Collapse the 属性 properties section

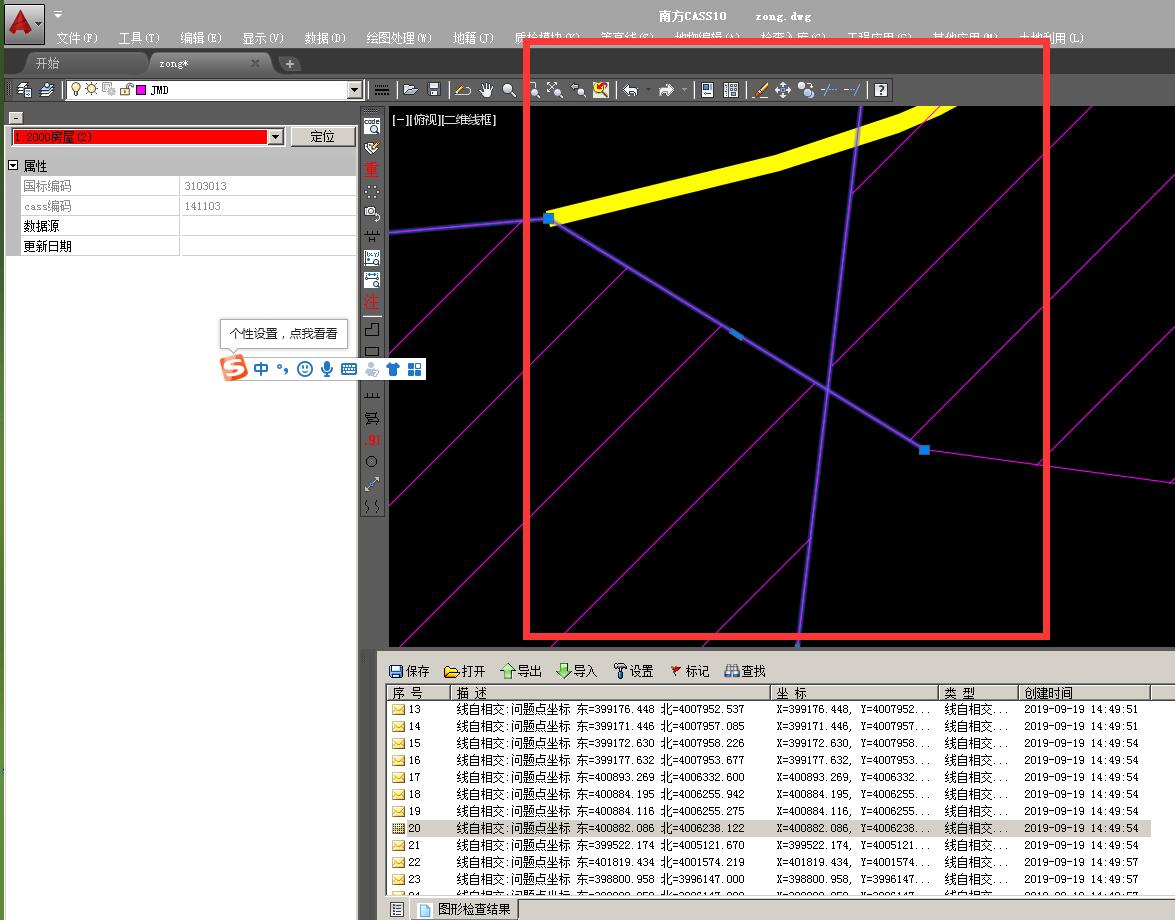[13, 166]
